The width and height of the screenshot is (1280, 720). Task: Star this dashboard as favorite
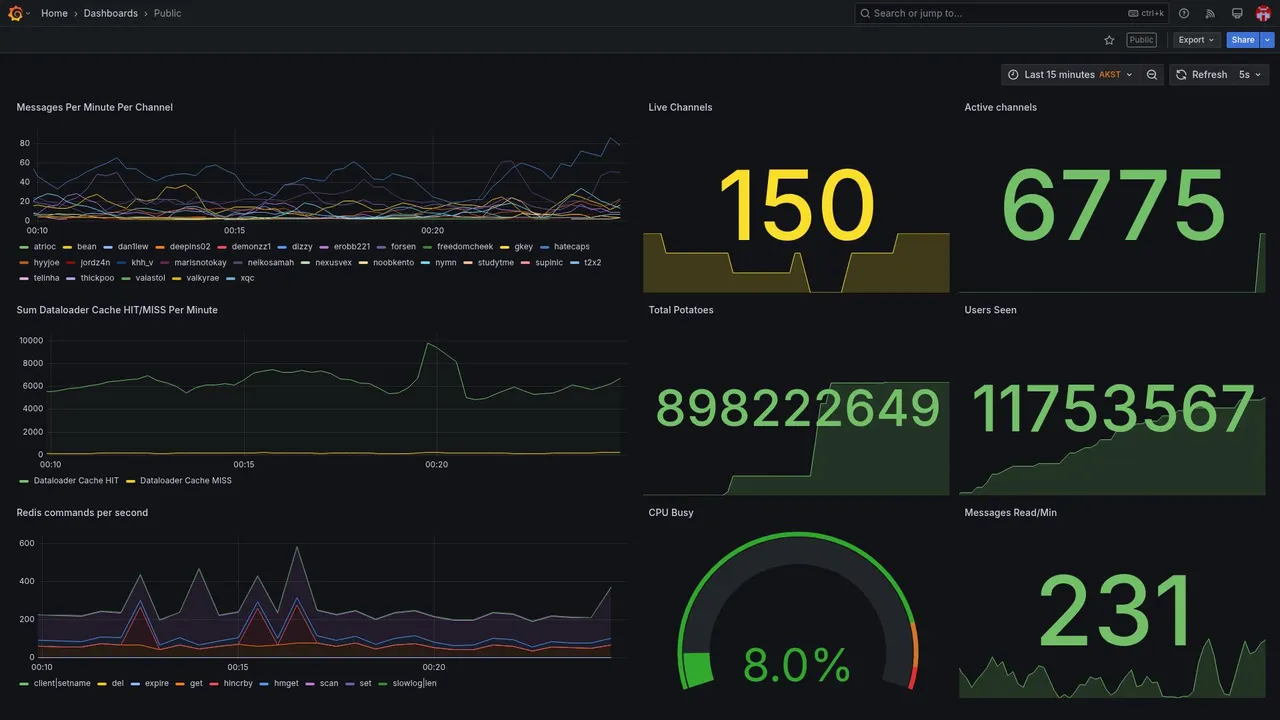click(1109, 40)
